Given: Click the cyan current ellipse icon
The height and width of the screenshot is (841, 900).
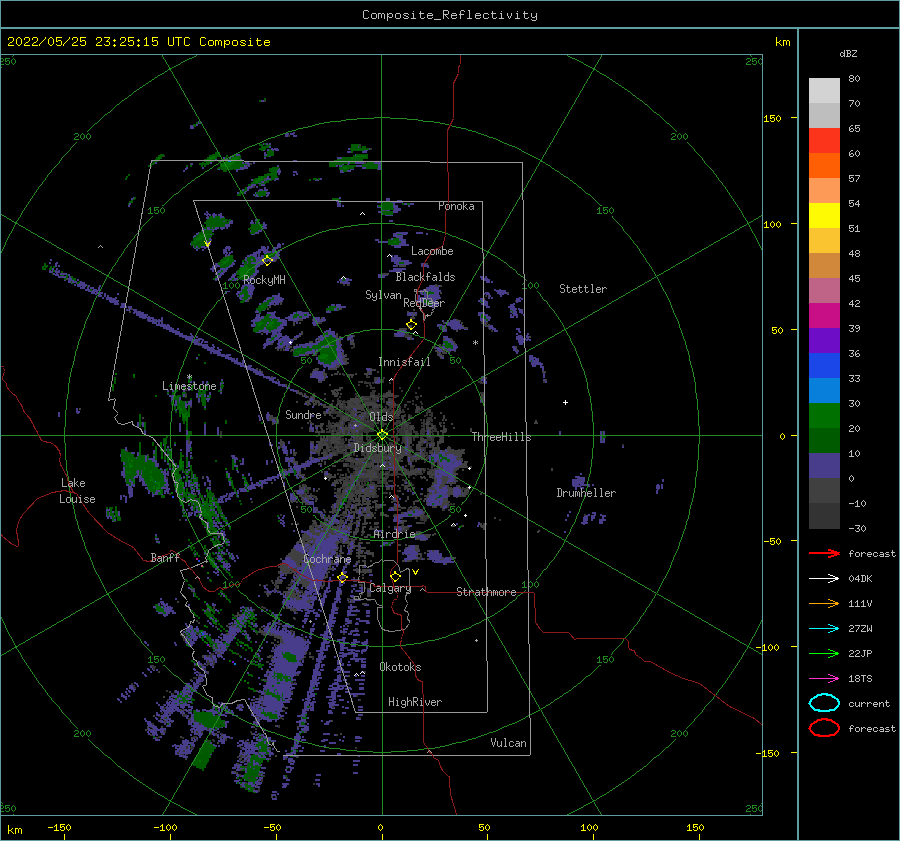Looking at the screenshot, I should point(824,703).
